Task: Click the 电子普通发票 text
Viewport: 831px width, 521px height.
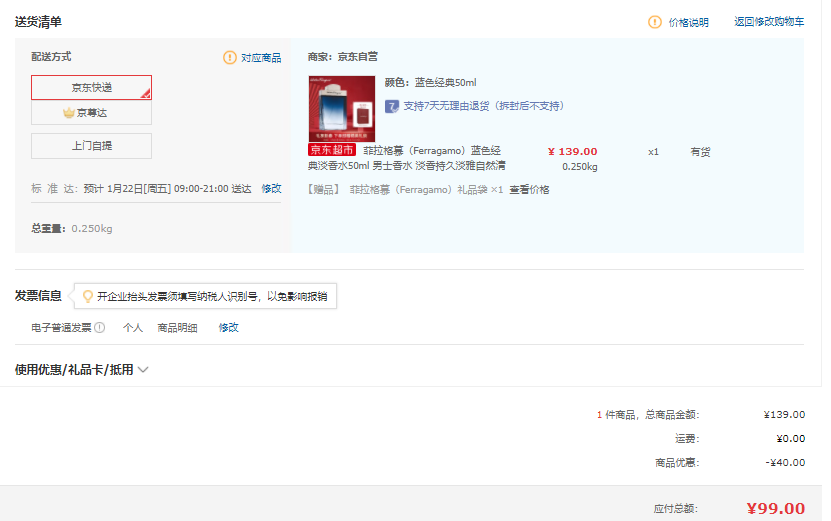Action: tap(61, 328)
